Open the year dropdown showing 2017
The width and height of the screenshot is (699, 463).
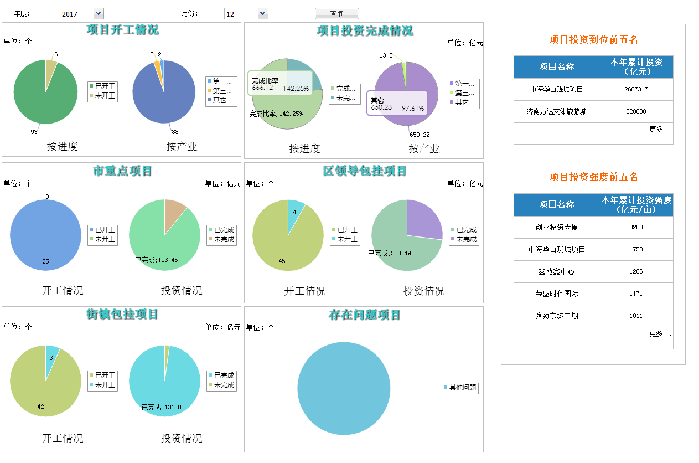tap(98, 14)
